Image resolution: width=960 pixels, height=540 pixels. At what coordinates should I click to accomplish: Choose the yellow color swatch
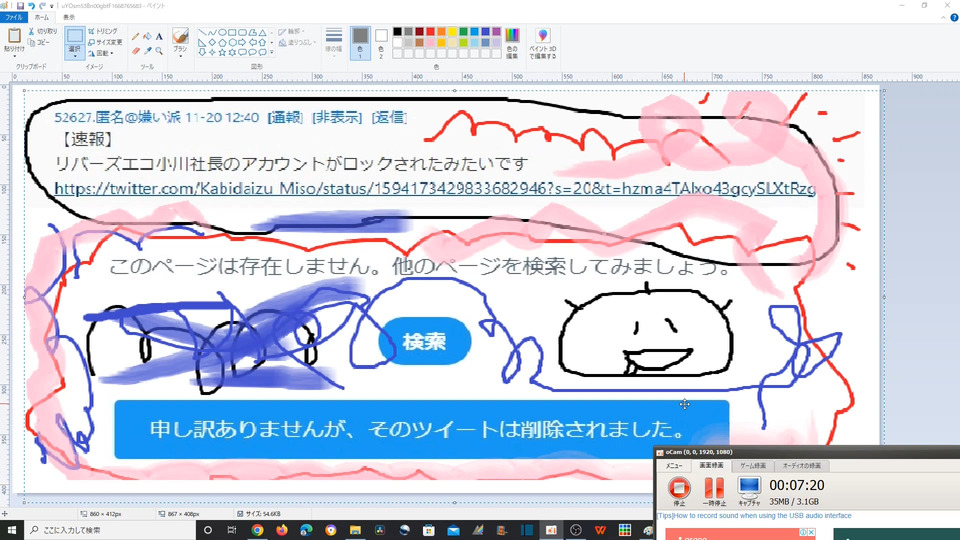[452, 32]
